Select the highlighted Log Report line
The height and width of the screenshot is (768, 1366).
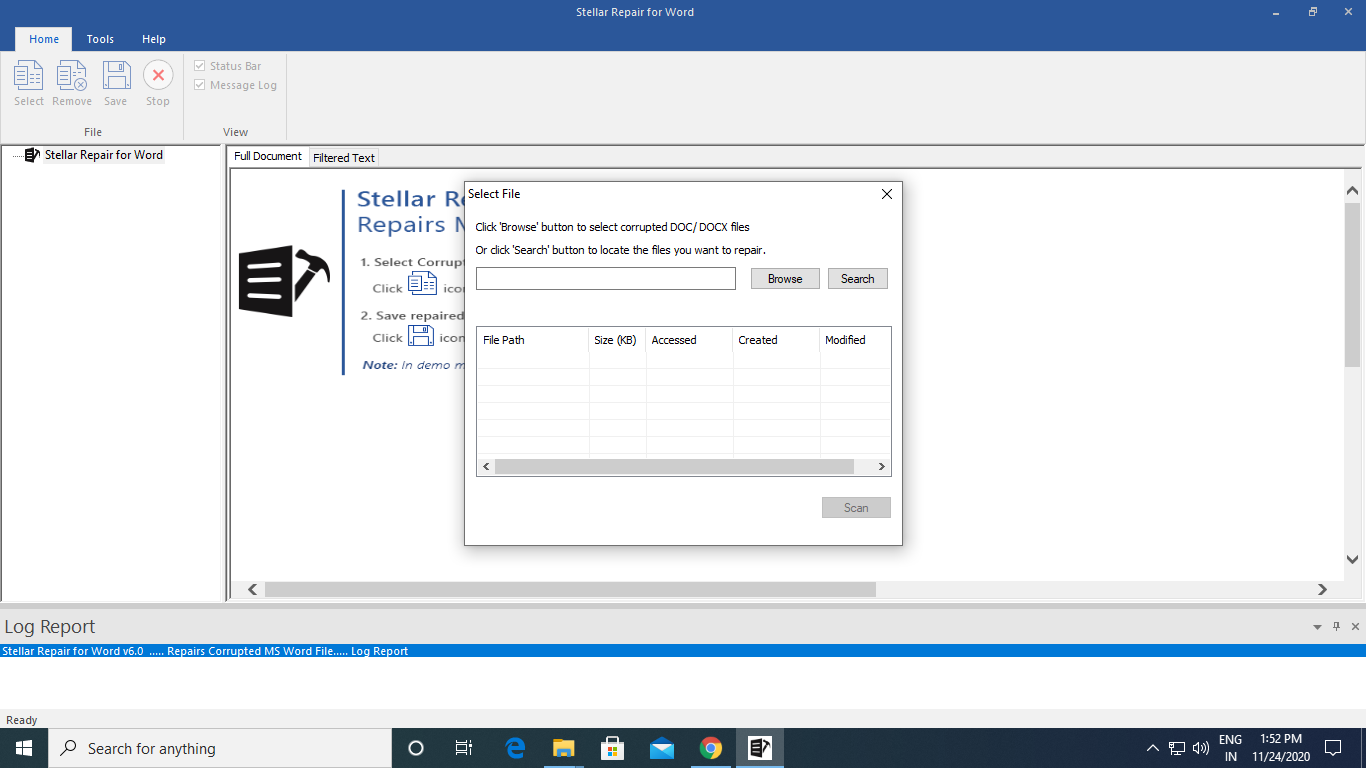tap(683, 651)
